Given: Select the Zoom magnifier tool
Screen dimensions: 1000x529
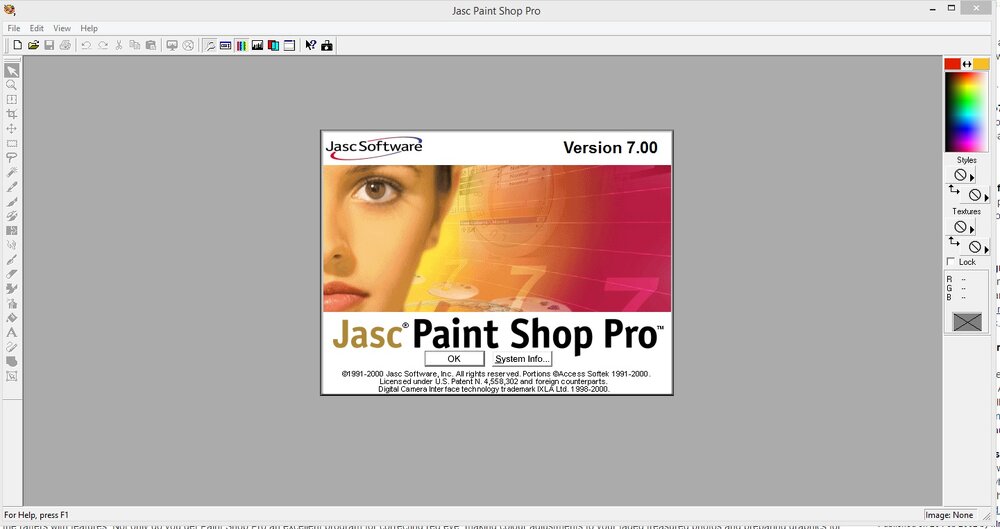Looking at the screenshot, I should tap(11, 85).
